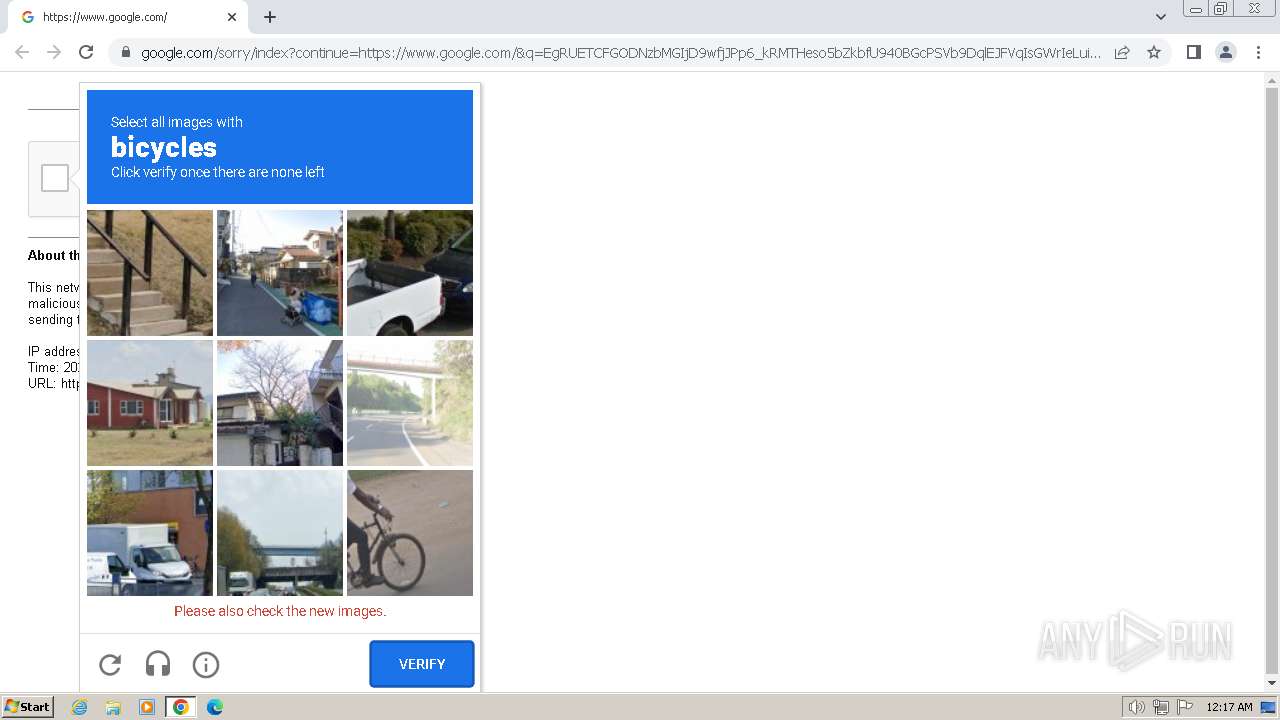Open a new tab

pos(270,17)
